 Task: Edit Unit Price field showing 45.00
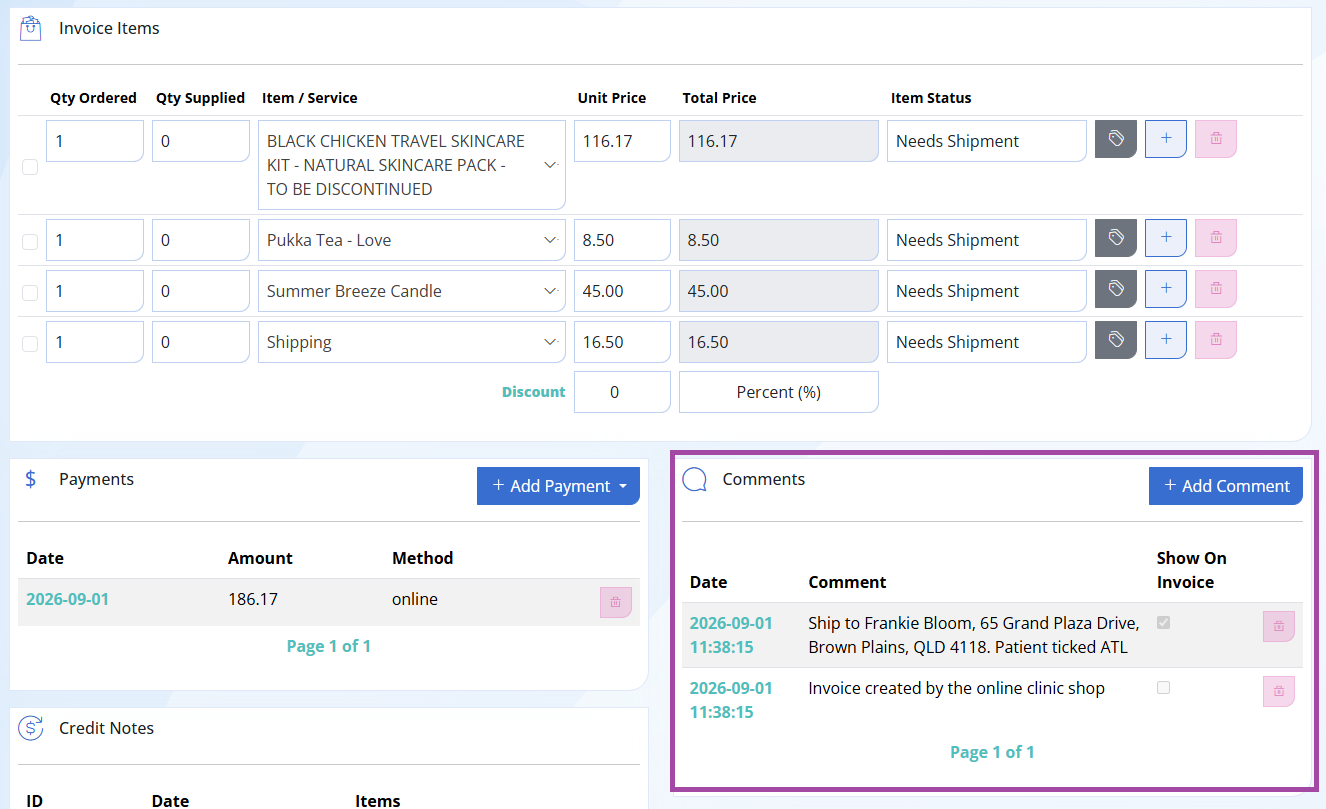click(622, 291)
